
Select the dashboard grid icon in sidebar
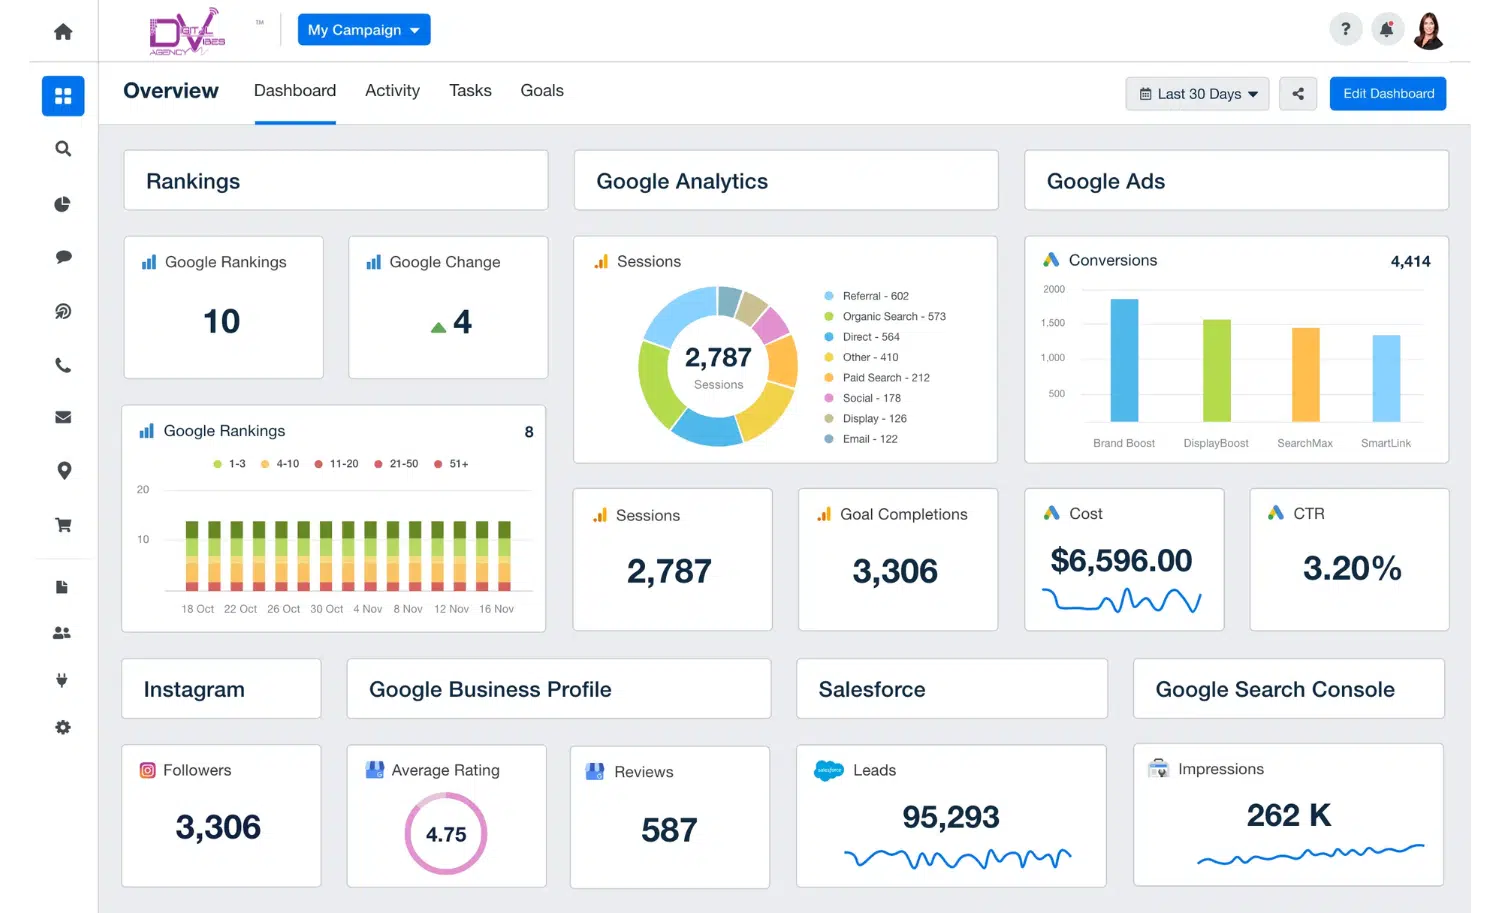click(63, 96)
